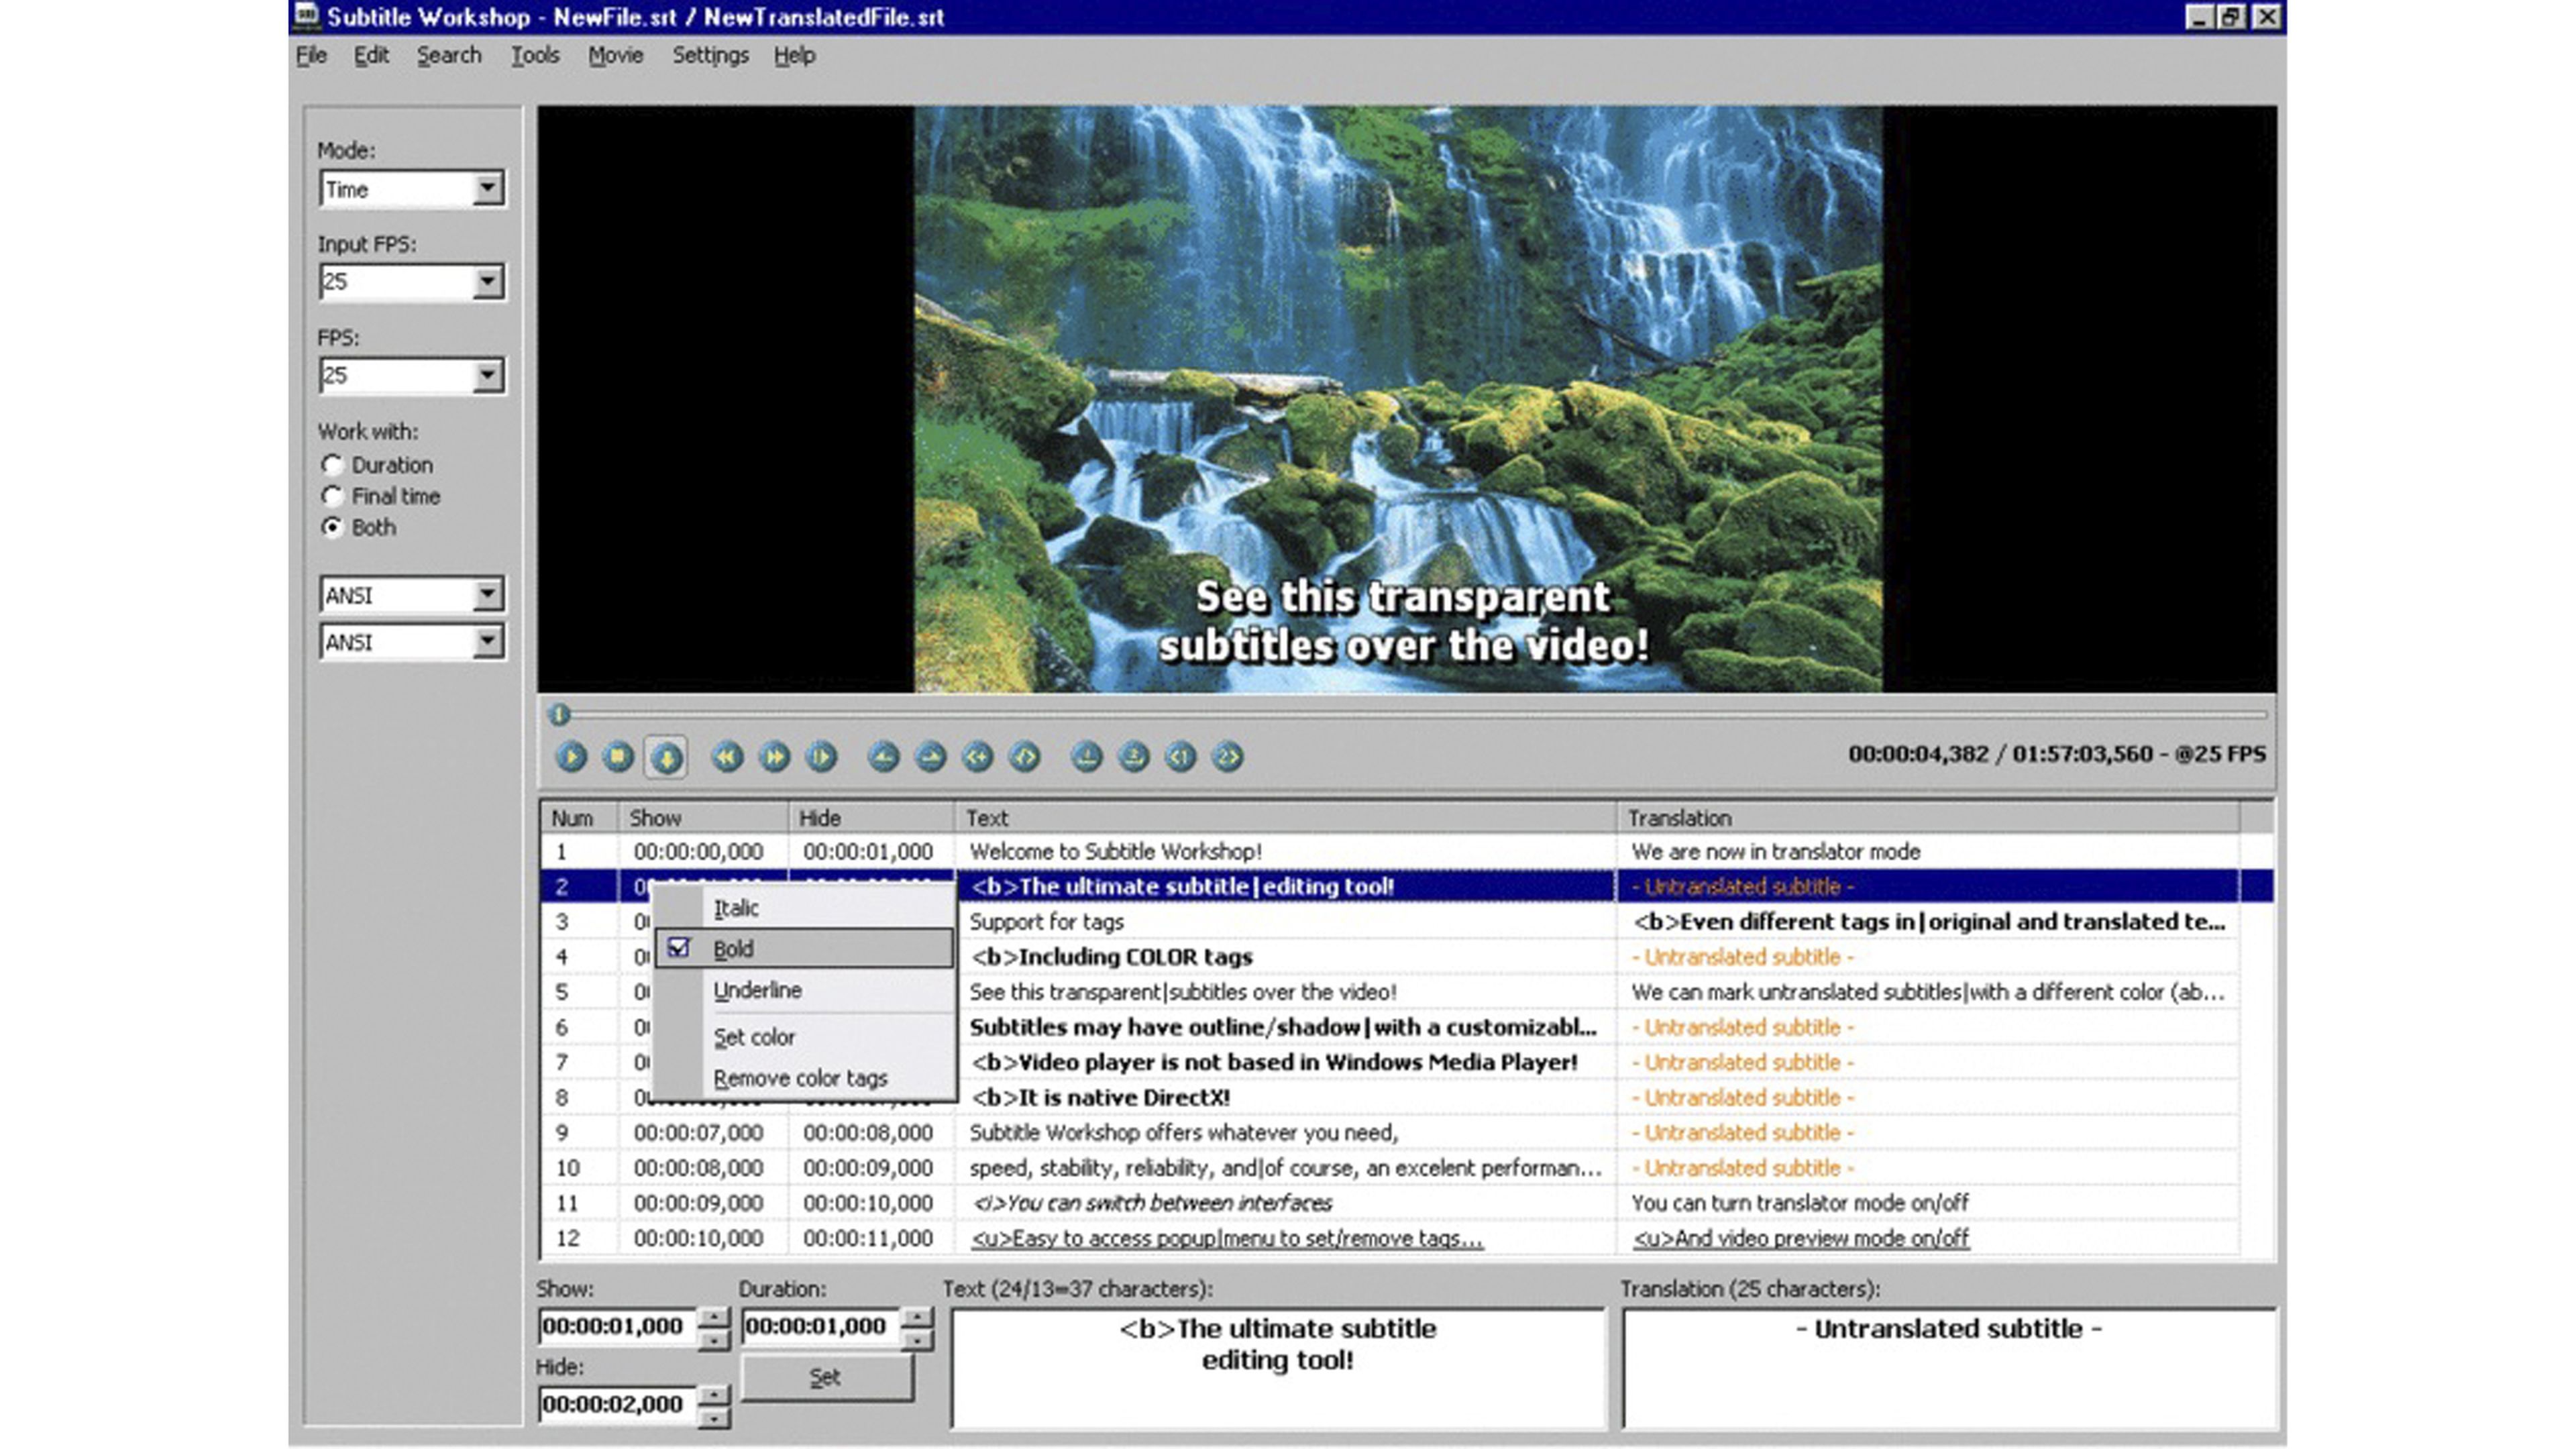The width and height of the screenshot is (2576, 1449).
Task: Click the video seek slider handle
Action: 559,714
